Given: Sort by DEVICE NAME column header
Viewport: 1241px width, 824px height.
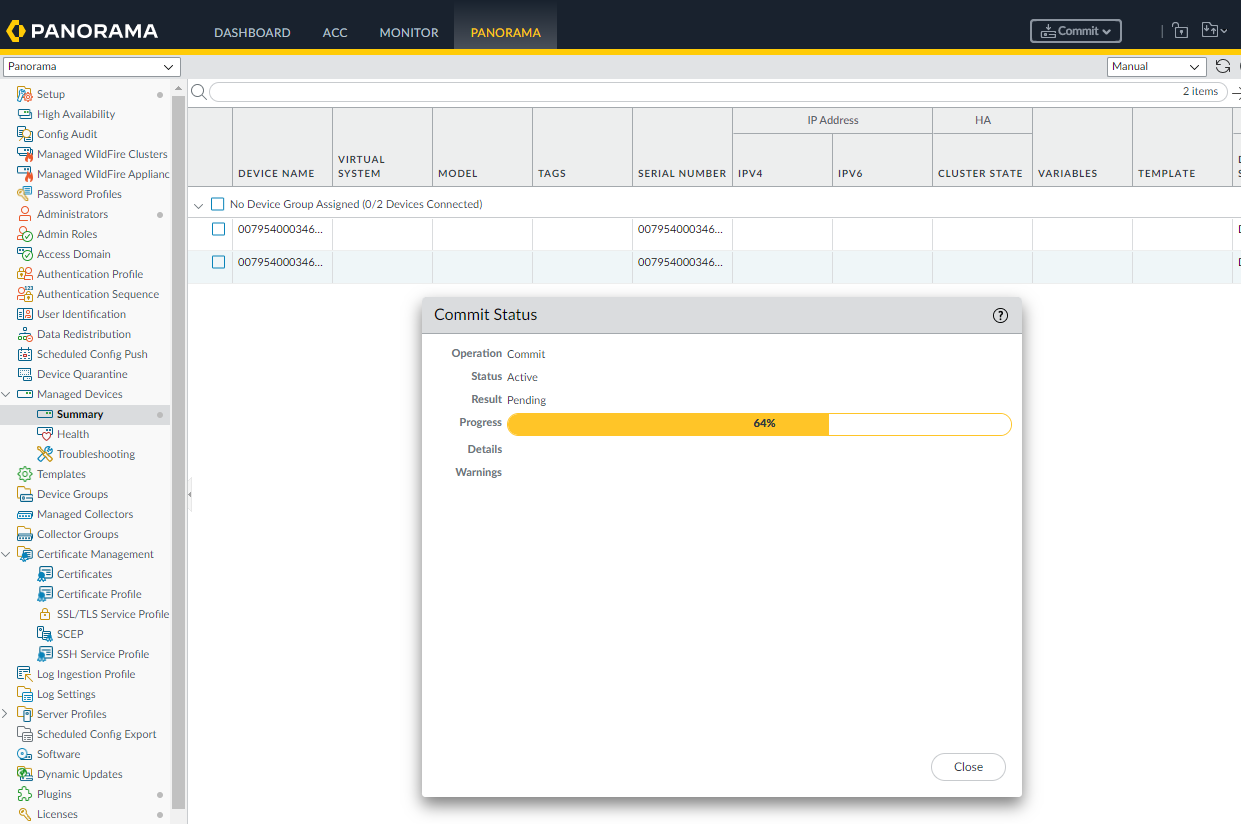Looking at the screenshot, I should pyautogui.click(x=276, y=173).
